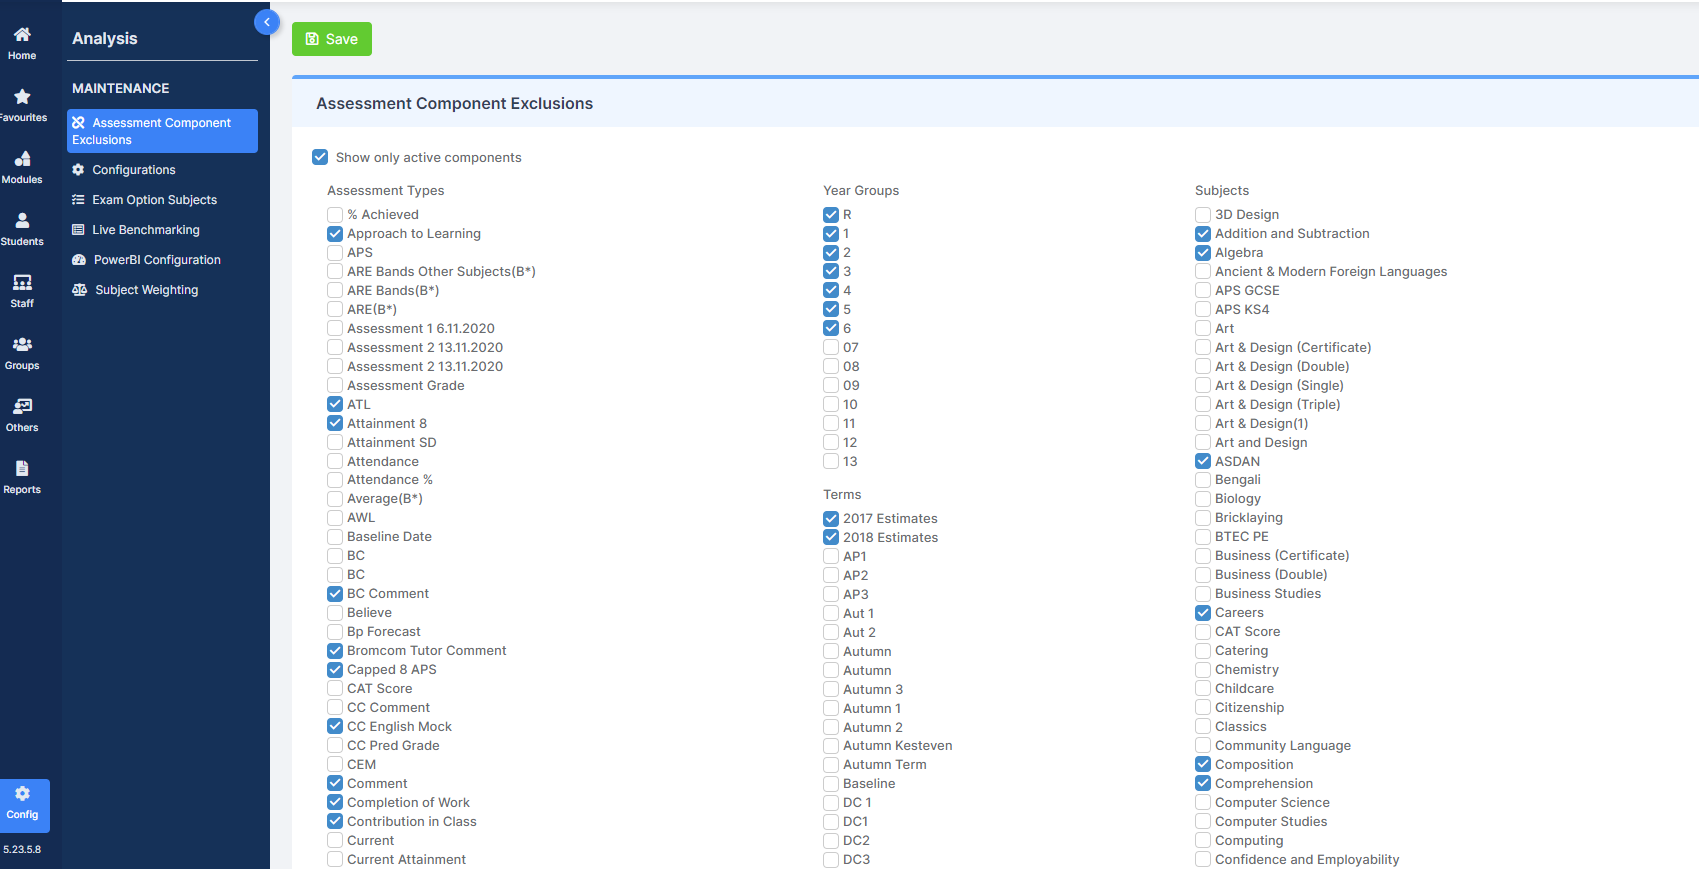Select Assessment Component Exclusions menu item
The image size is (1699, 869).
point(162,131)
